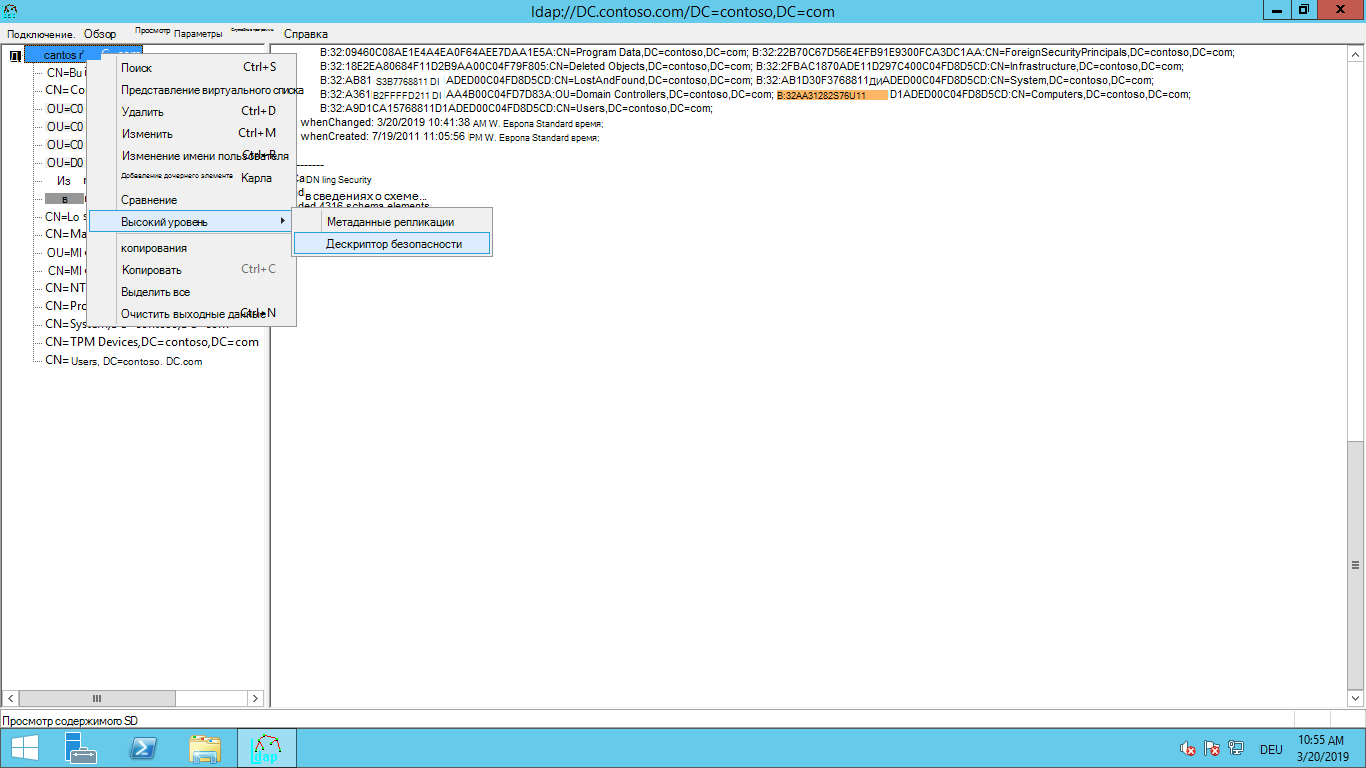Viewport: 1366px width, 768px height.
Task: Choose Изменение имени пользователя
Action: (192, 155)
